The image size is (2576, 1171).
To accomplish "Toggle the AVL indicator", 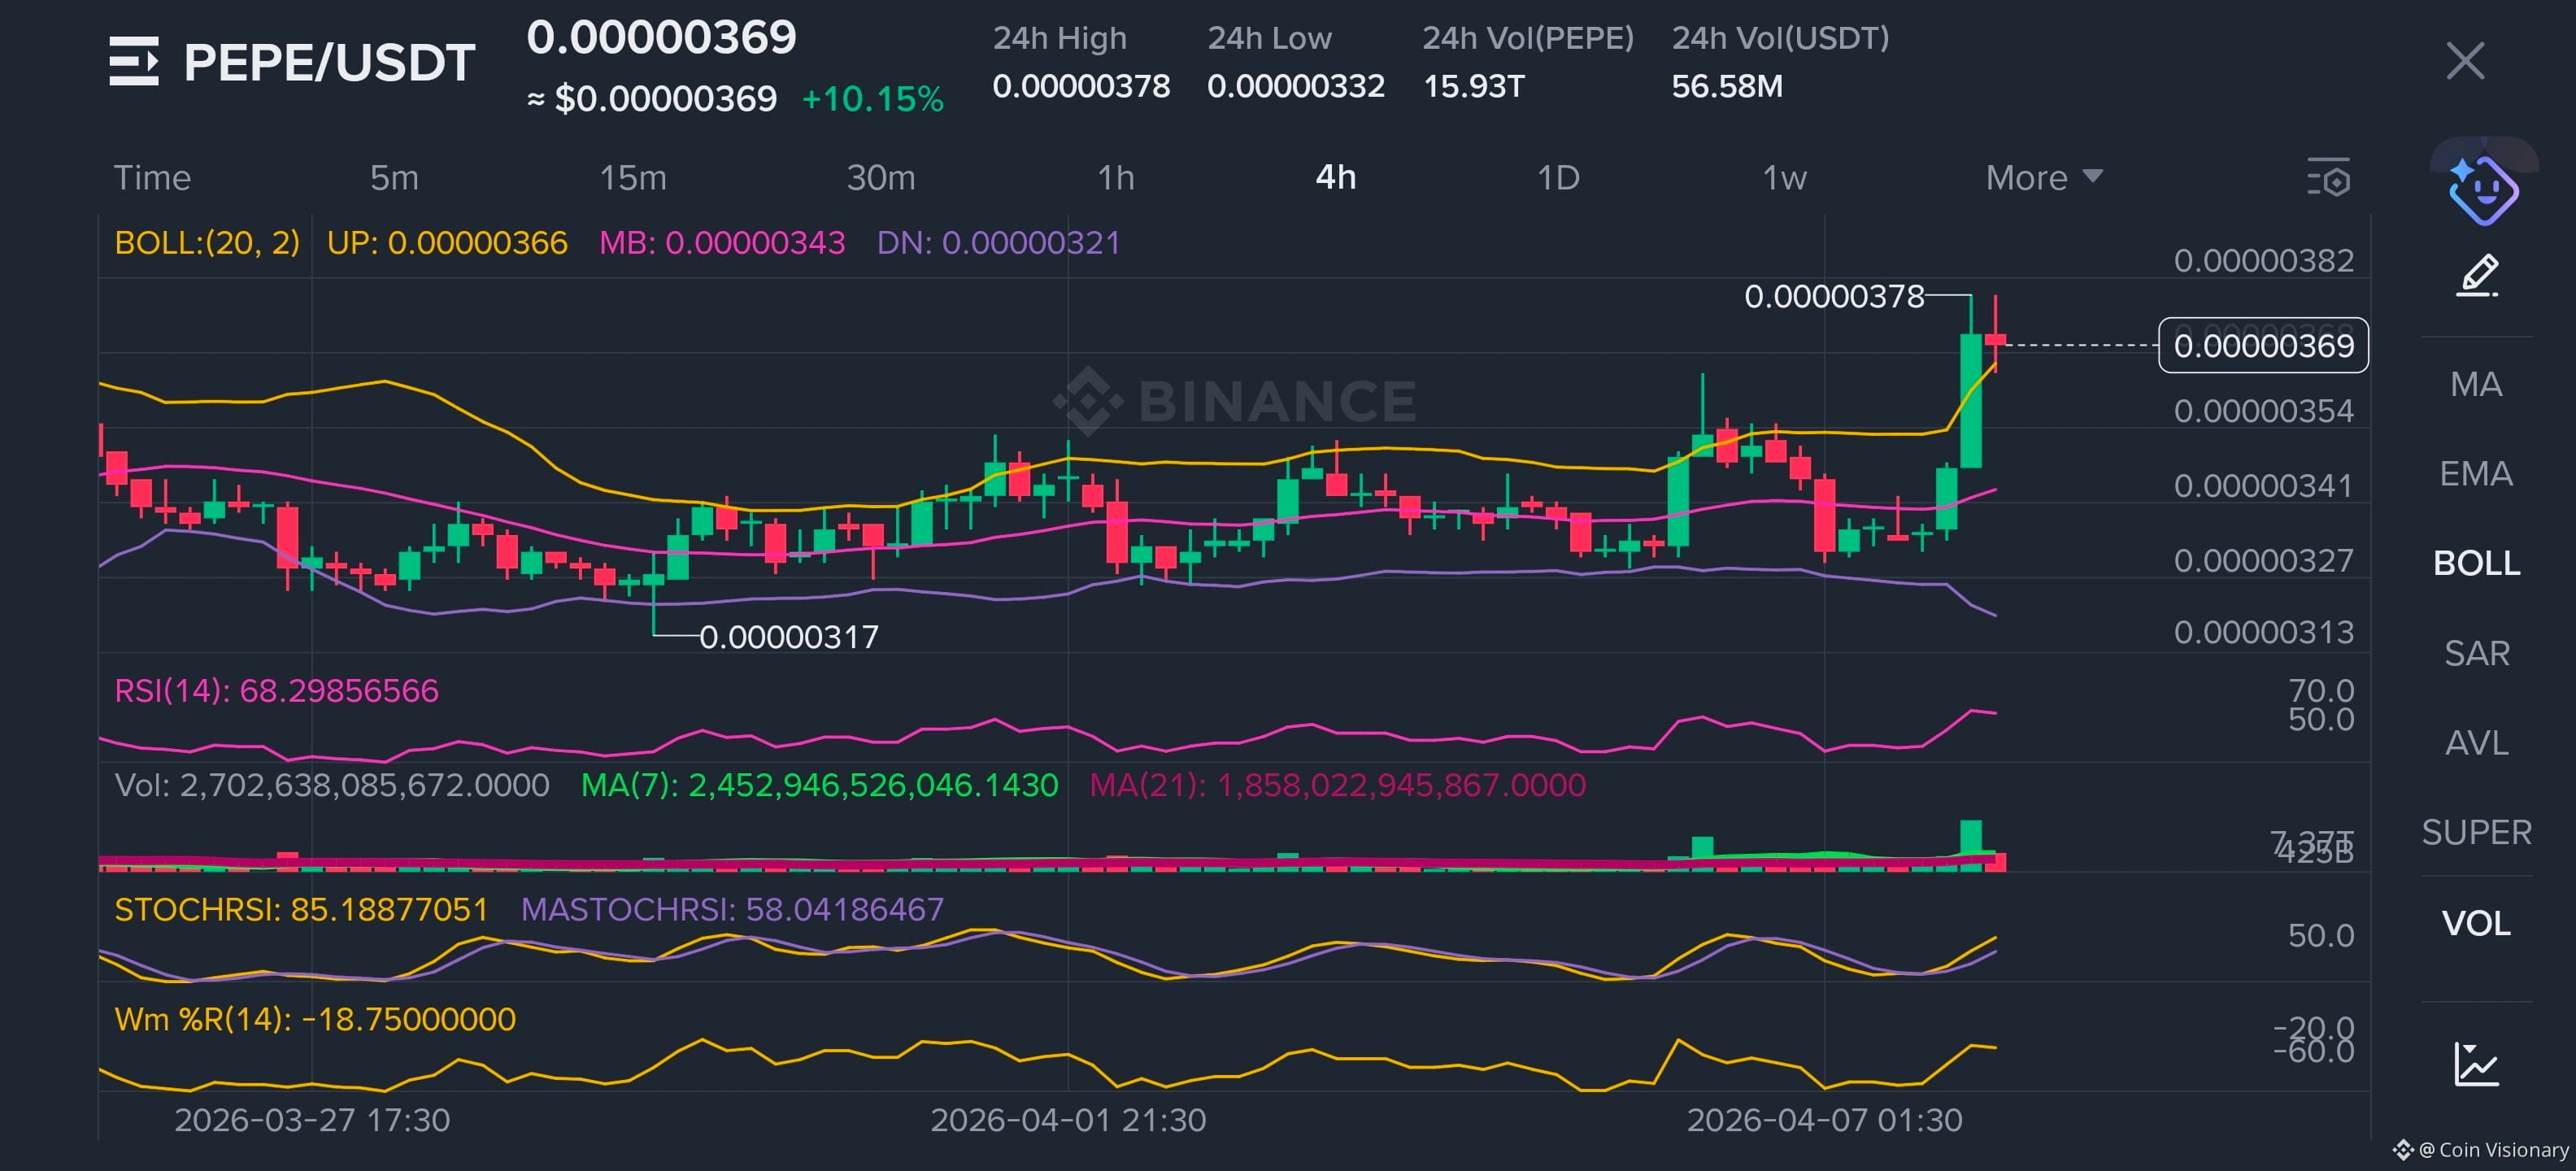I will (x=2476, y=742).
